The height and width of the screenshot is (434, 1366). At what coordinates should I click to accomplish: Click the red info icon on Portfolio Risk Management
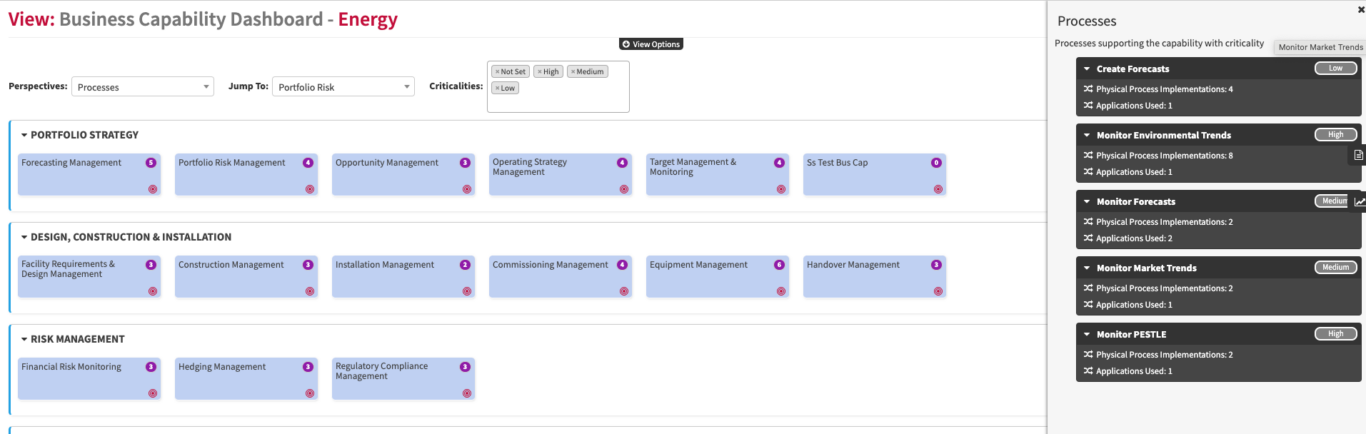310,189
